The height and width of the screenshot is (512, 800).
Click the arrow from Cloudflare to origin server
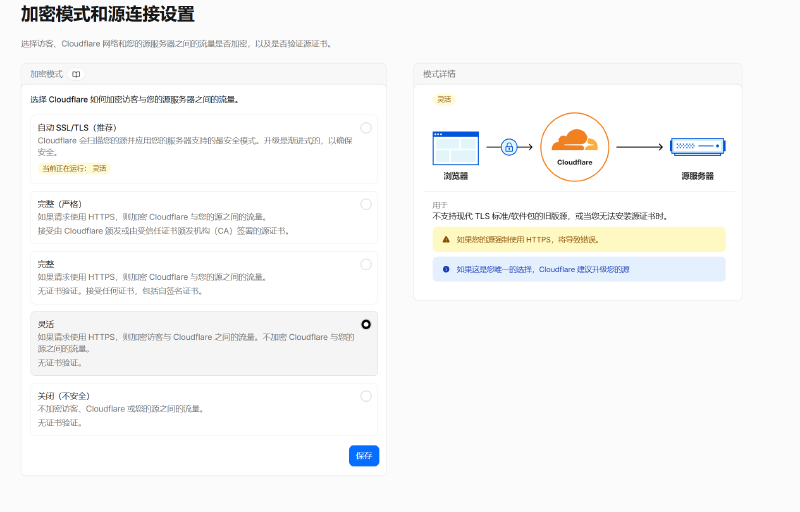pos(639,147)
